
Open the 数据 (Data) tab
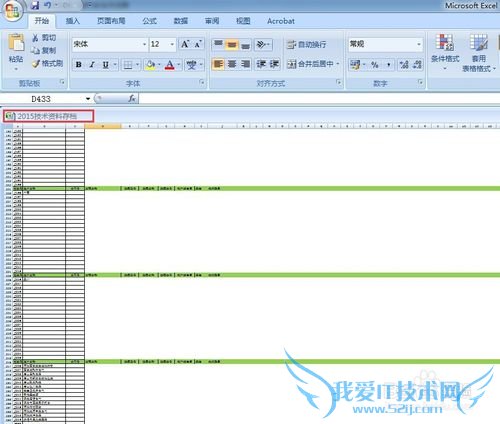point(181,21)
